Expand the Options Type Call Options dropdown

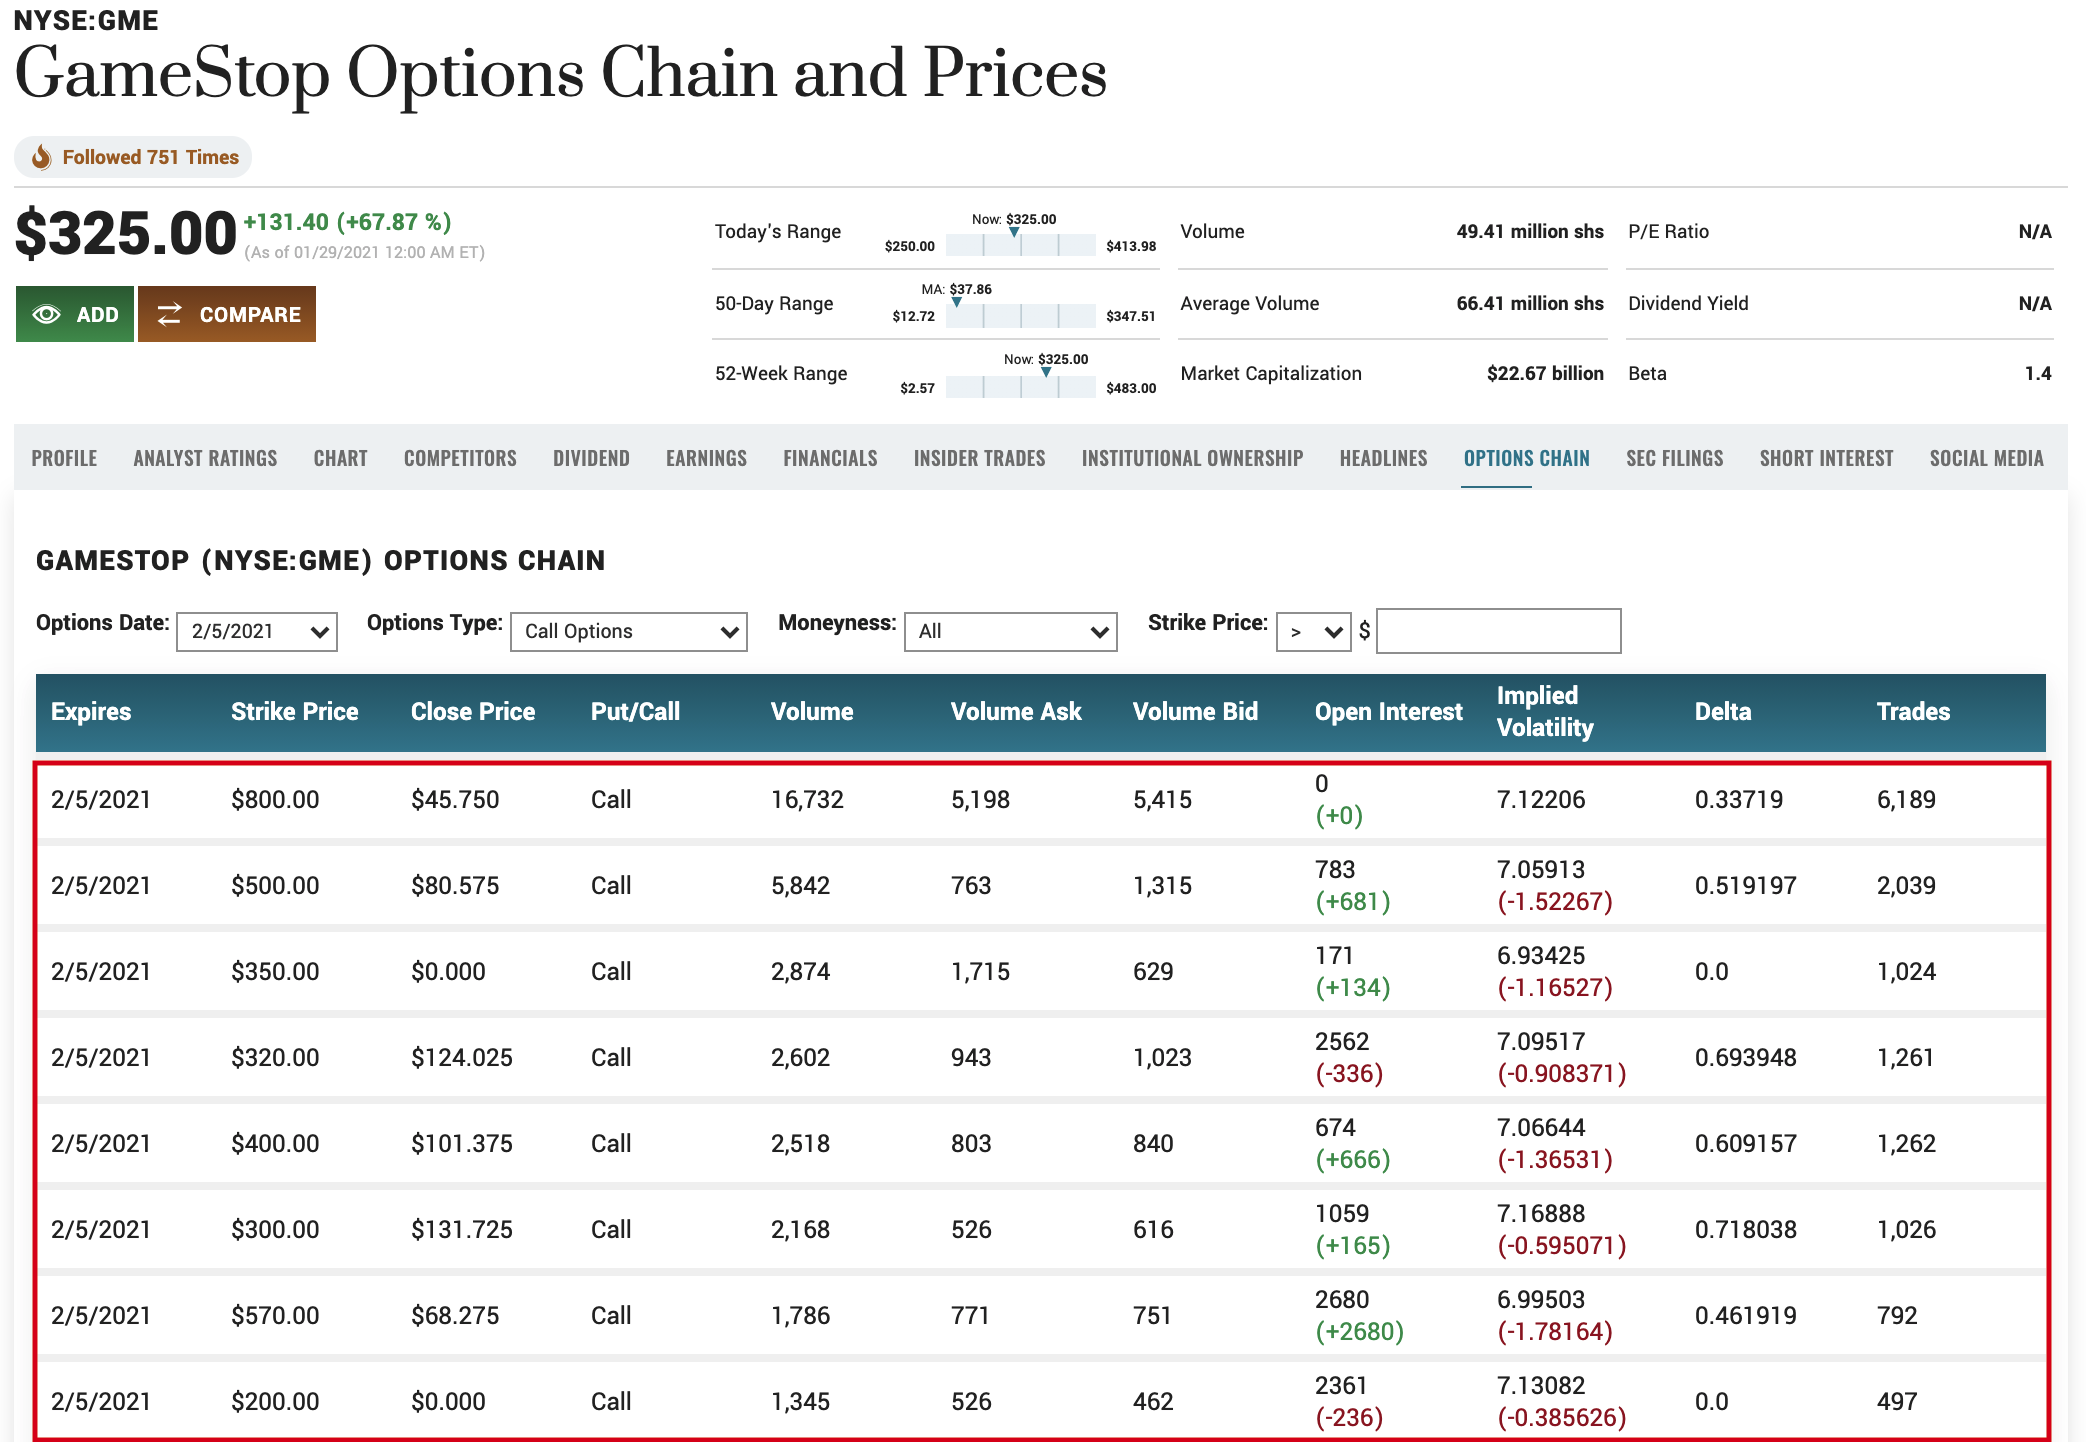(x=628, y=632)
